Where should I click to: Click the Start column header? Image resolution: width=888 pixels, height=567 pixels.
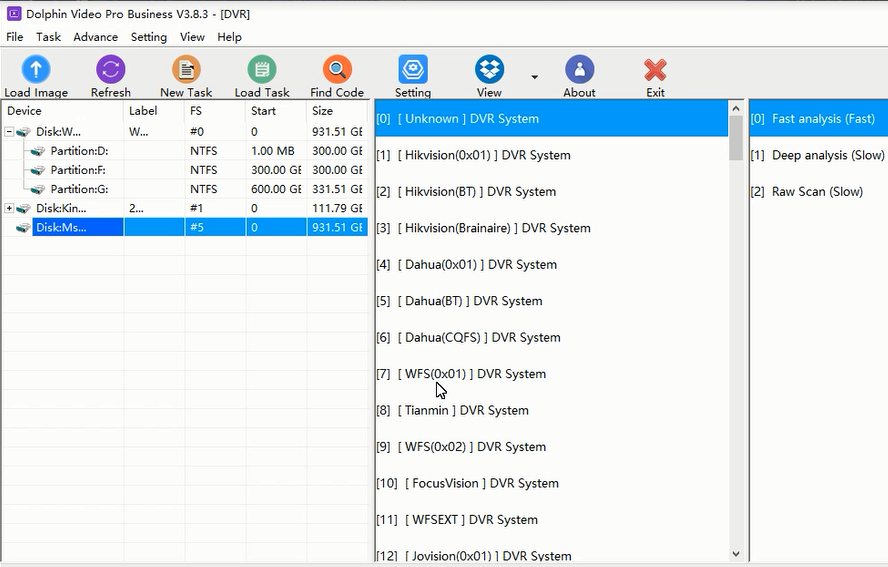coord(276,111)
